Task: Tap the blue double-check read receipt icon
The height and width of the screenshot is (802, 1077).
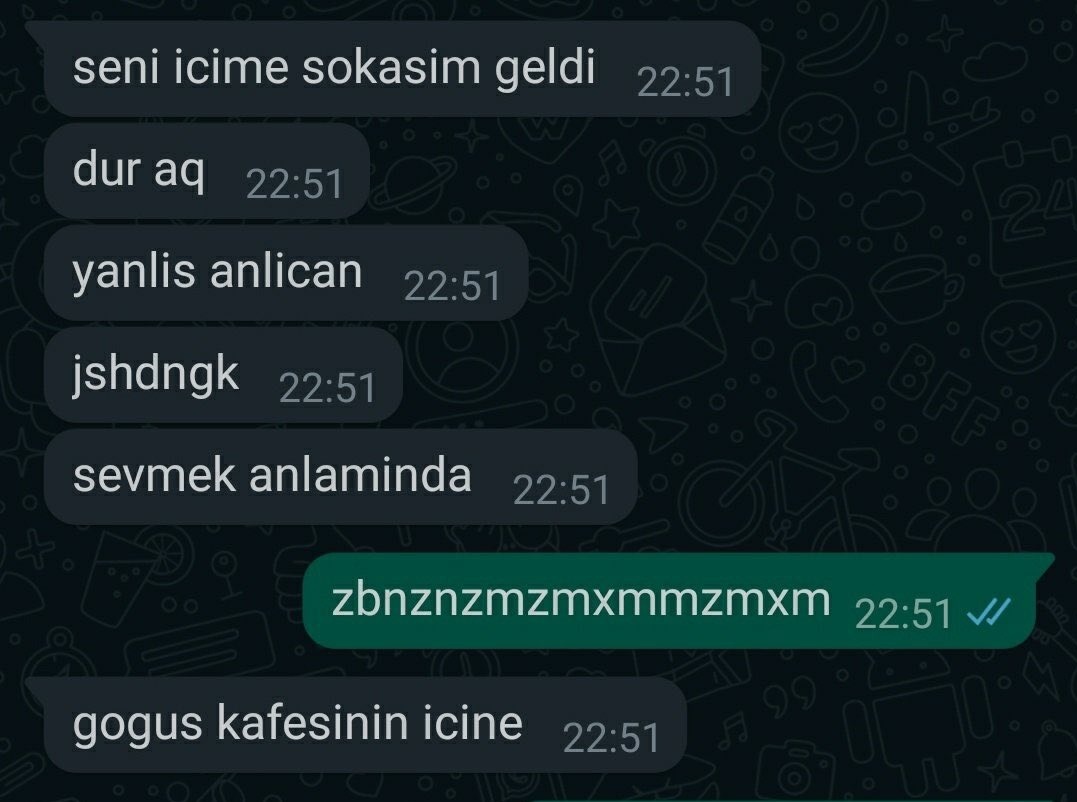Action: point(988,612)
